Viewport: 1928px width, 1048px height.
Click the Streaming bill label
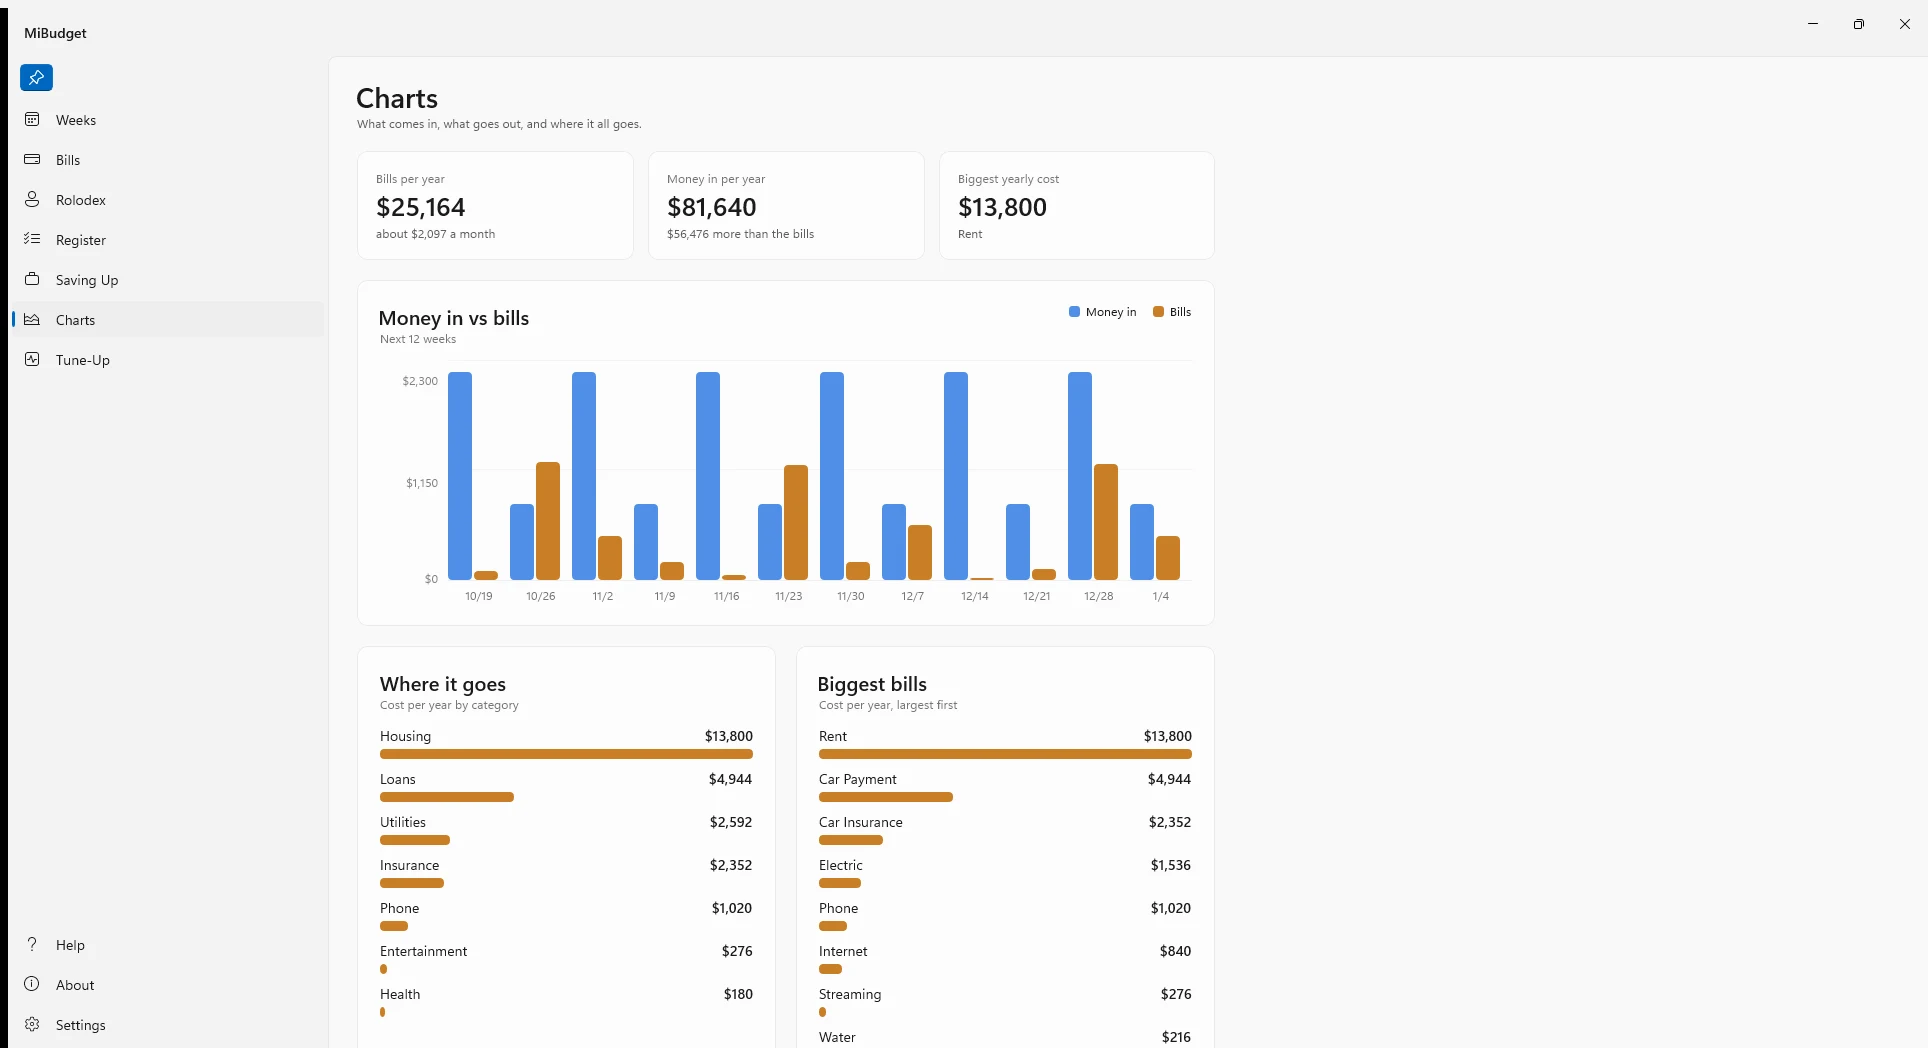click(x=850, y=994)
